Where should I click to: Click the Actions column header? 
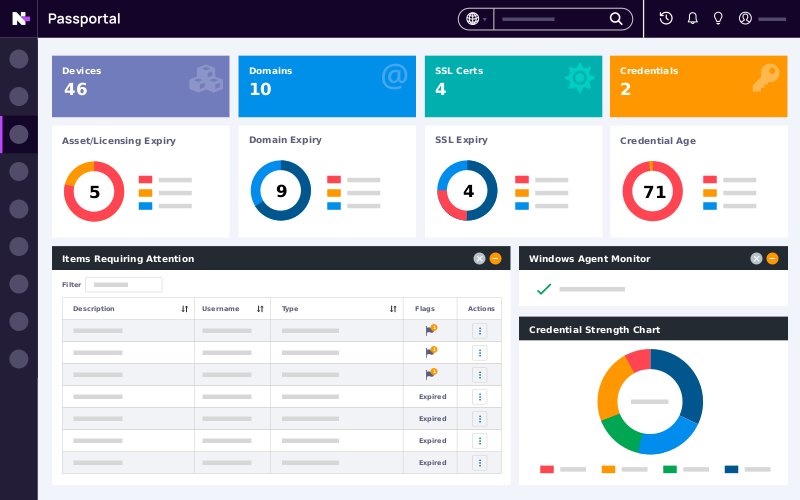click(481, 309)
